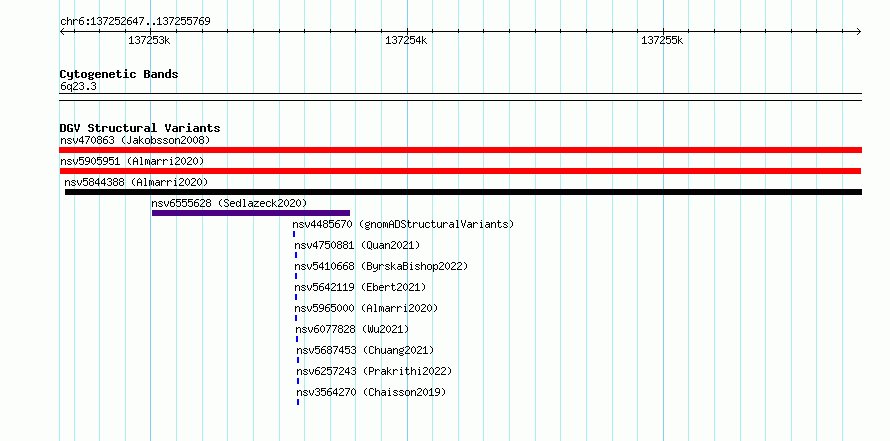This screenshot has height=441, width=890.
Task: Click the blue tick mark below nsv6077828
Action: tap(296, 339)
